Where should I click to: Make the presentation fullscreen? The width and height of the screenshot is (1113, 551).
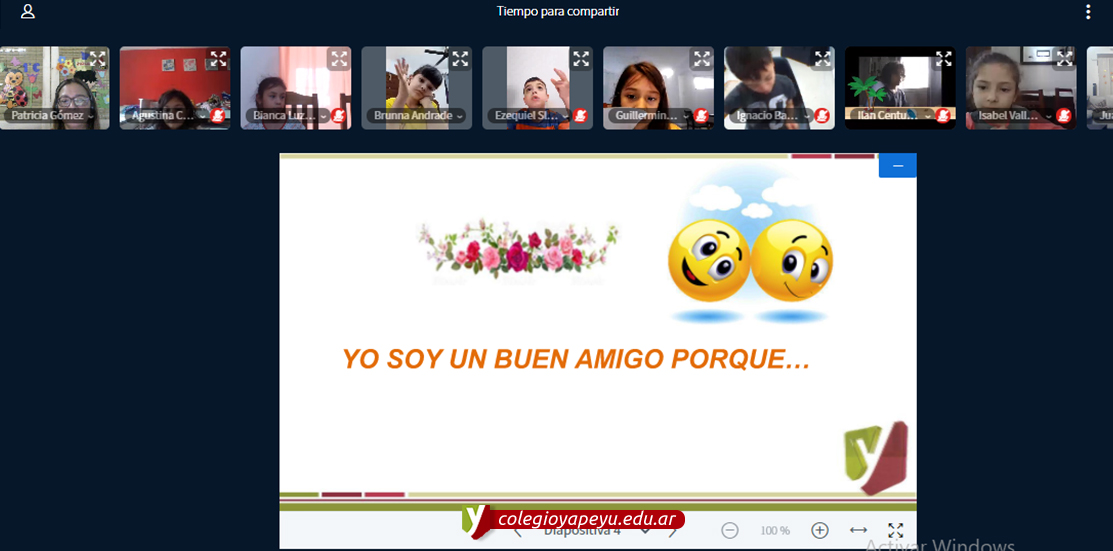tap(896, 530)
